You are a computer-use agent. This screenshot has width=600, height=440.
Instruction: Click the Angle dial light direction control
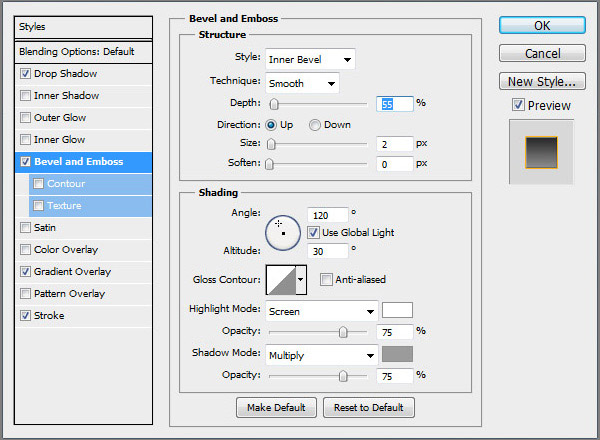(x=282, y=232)
